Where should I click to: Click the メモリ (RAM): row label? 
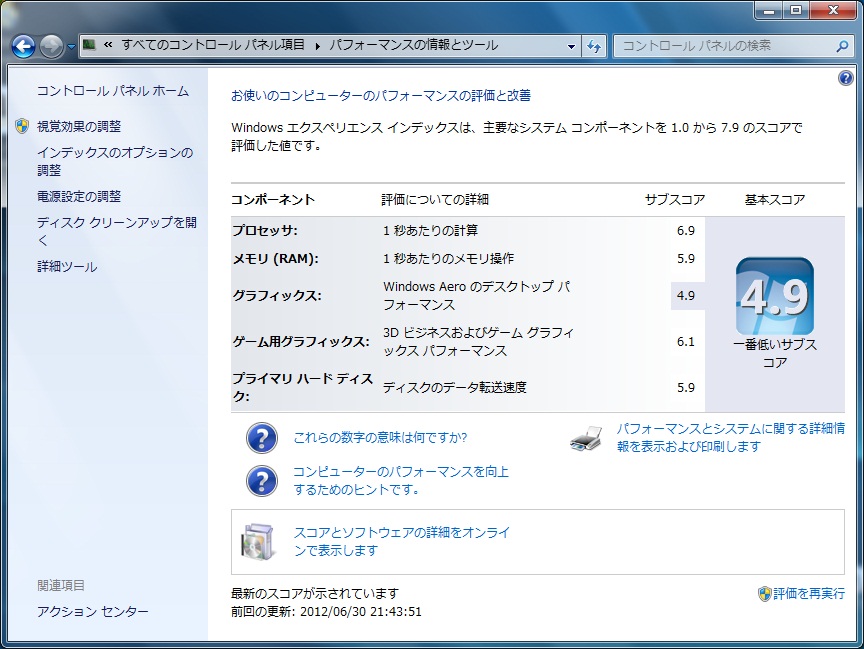click(276, 258)
